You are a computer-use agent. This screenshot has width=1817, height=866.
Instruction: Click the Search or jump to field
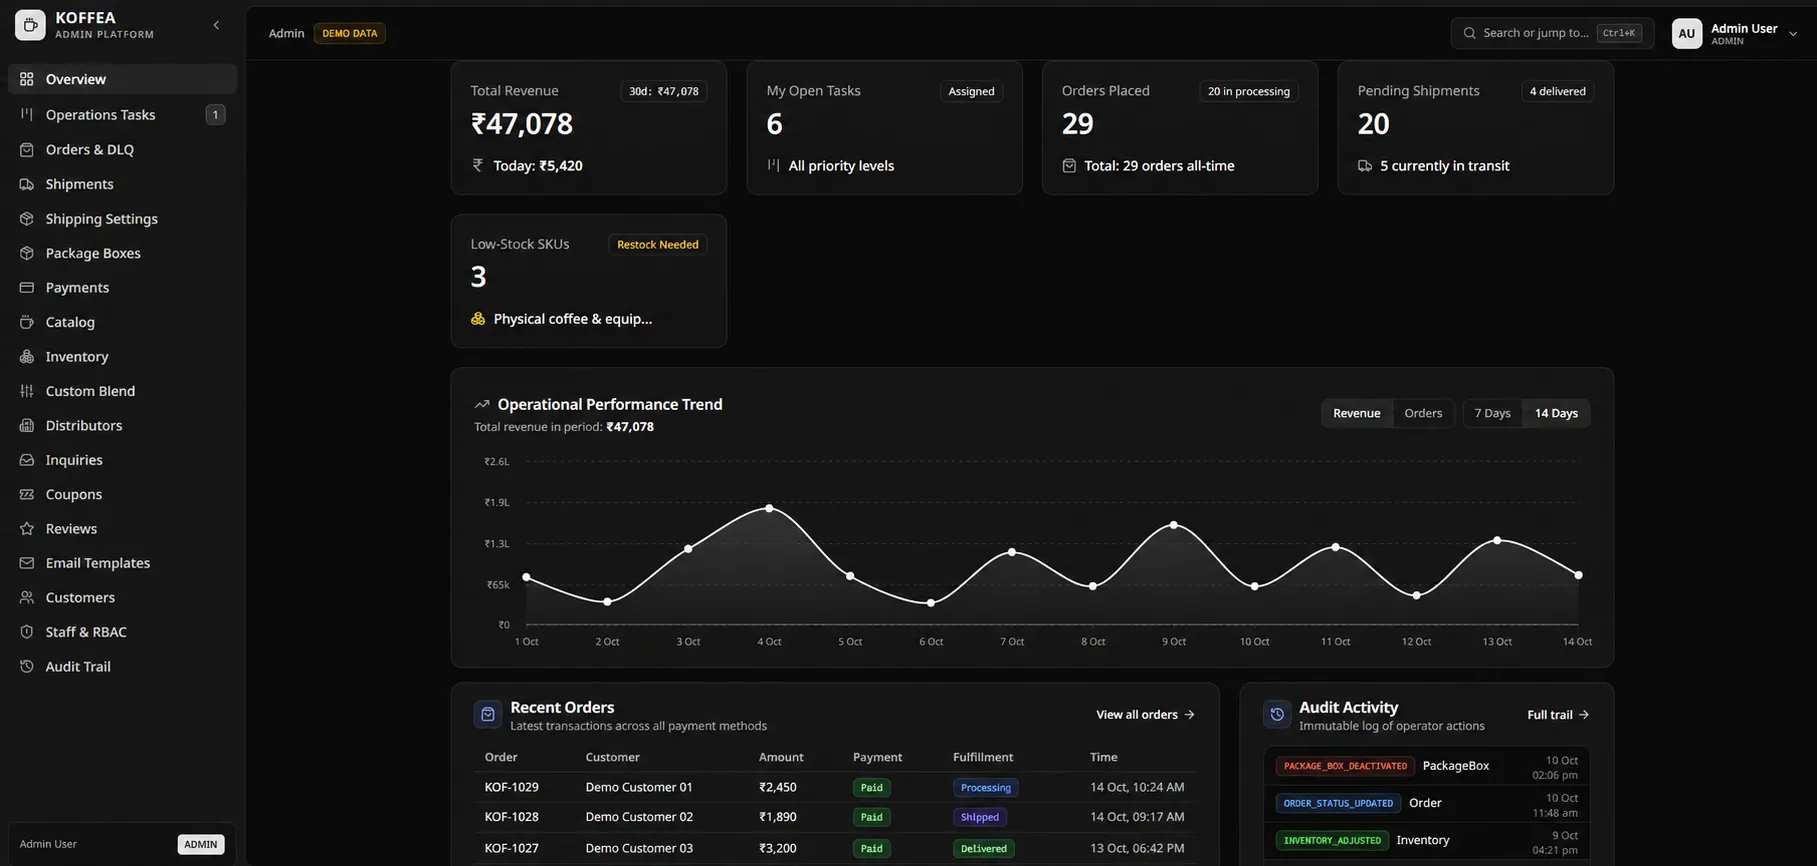[x=1552, y=33]
